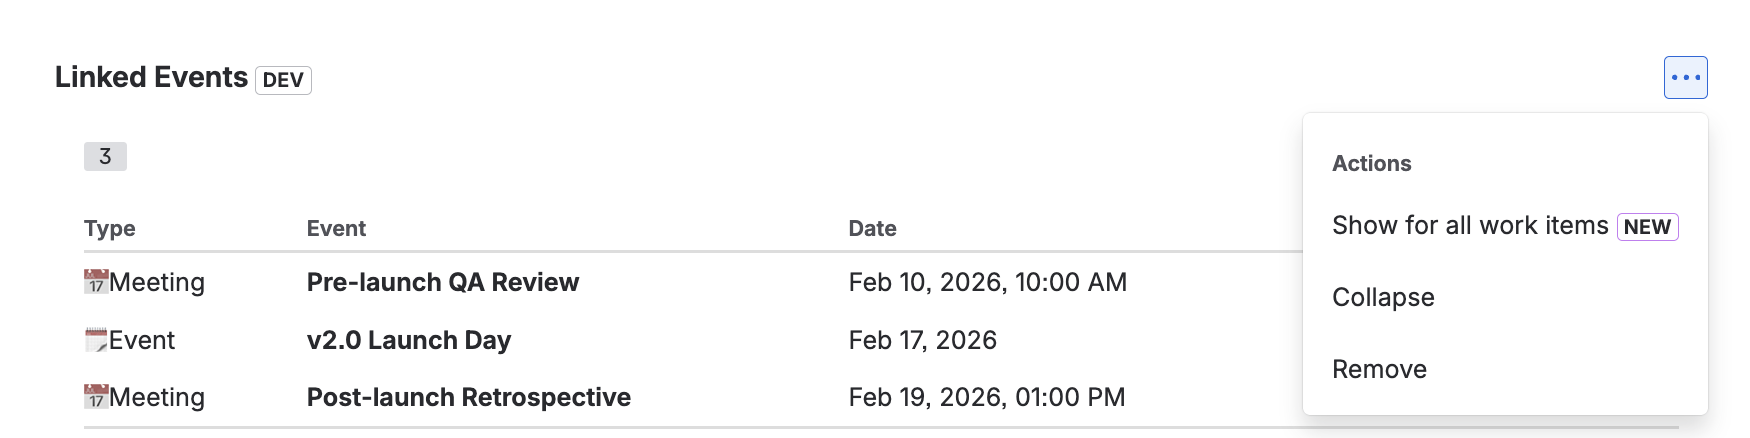Open the Post-launch Retrospective event
The height and width of the screenshot is (438, 1750).
(x=468, y=398)
